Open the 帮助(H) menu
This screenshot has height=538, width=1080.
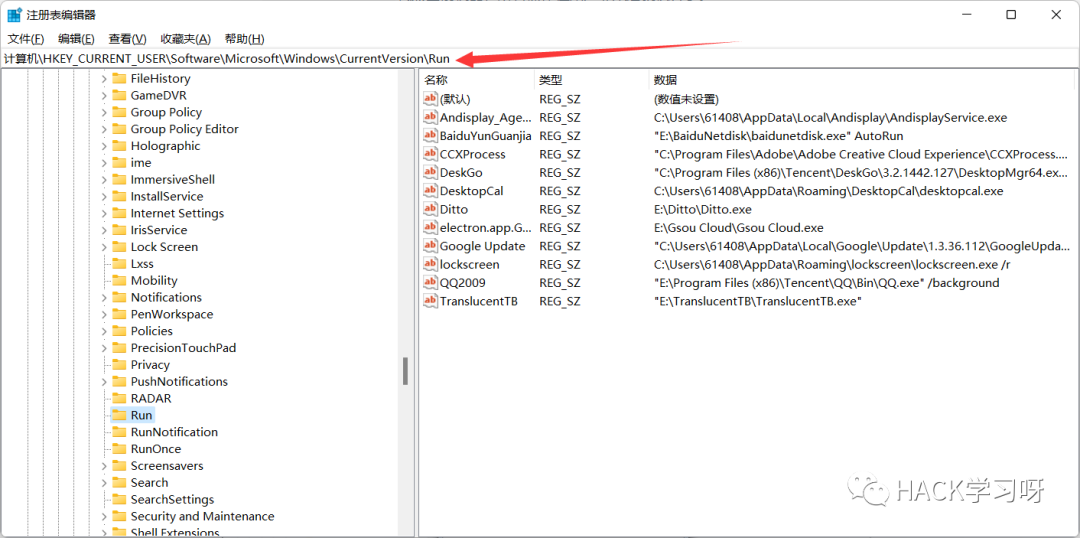[245, 39]
